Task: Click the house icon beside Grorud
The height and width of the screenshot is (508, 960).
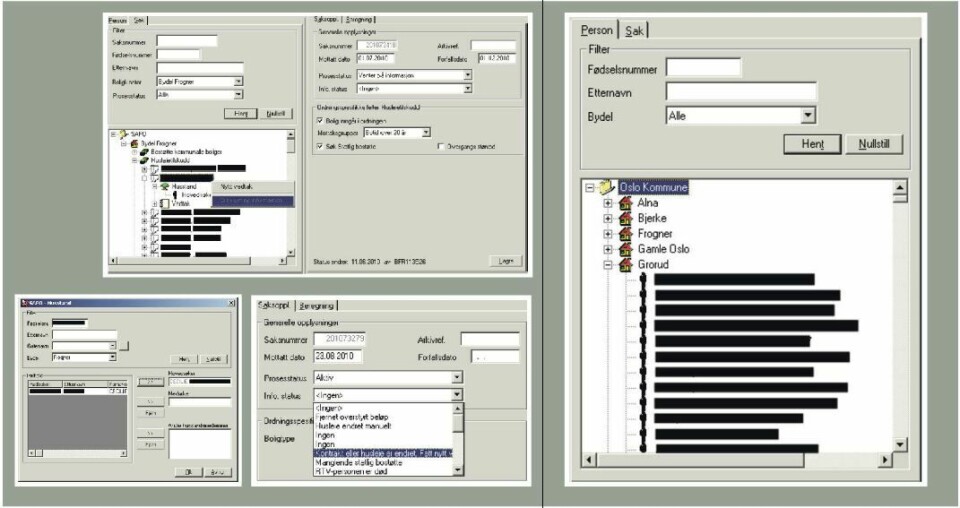Action: 626,264
